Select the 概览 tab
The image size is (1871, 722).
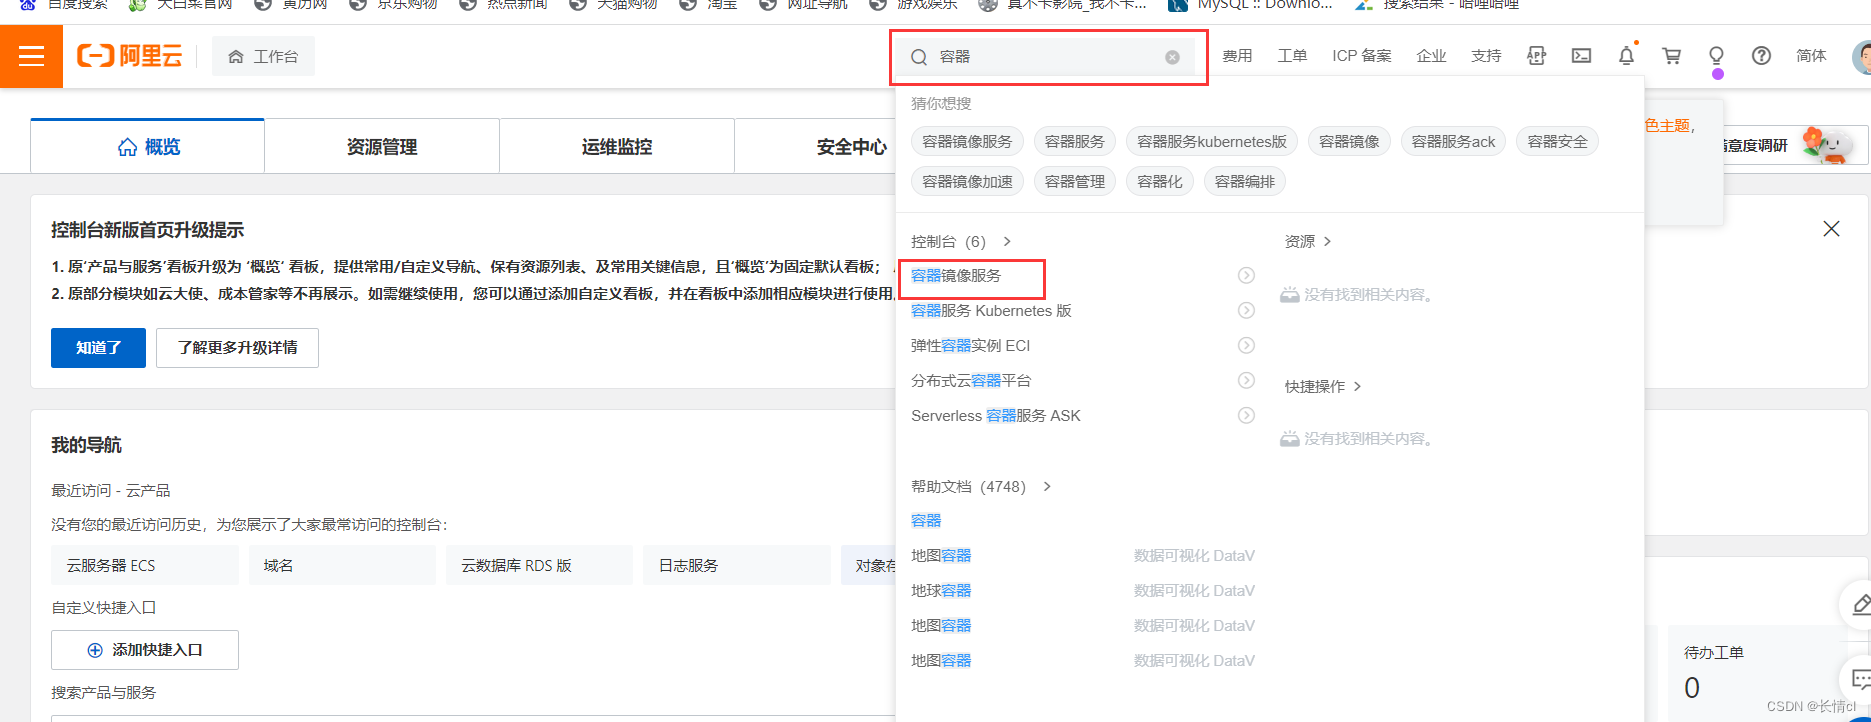tap(148, 147)
